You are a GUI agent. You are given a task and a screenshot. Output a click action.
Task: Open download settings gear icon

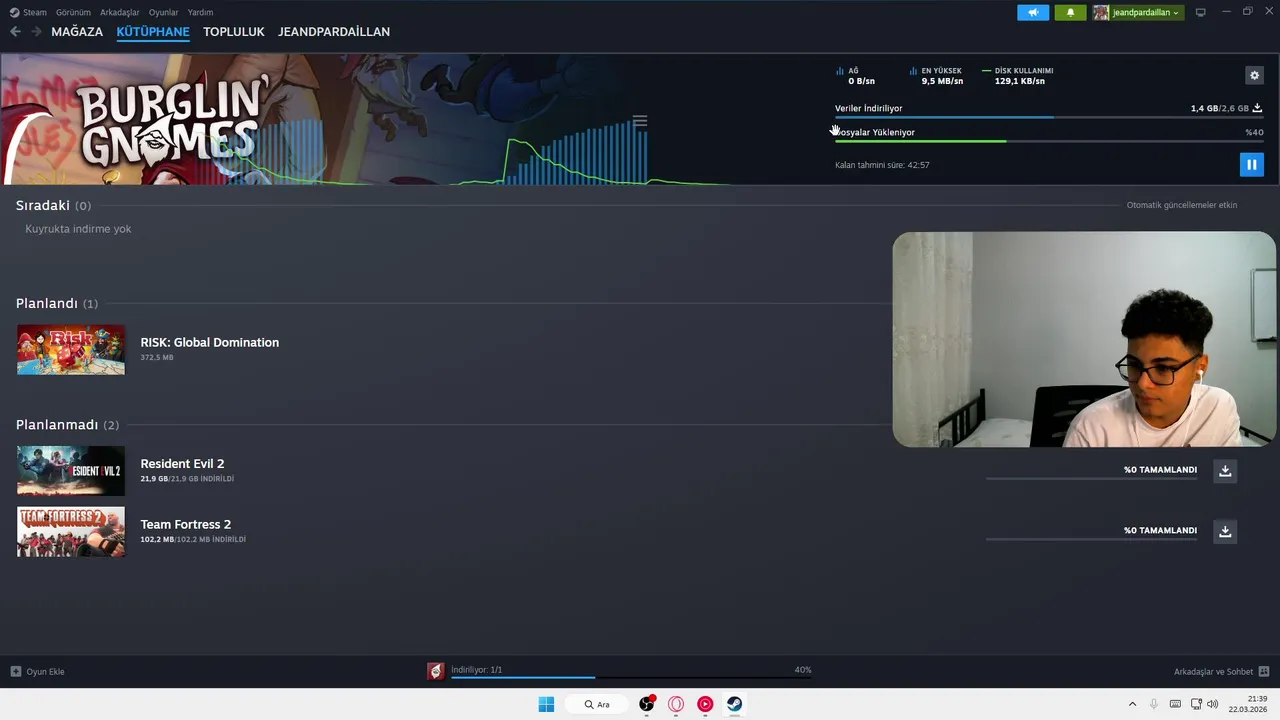[x=1254, y=75]
